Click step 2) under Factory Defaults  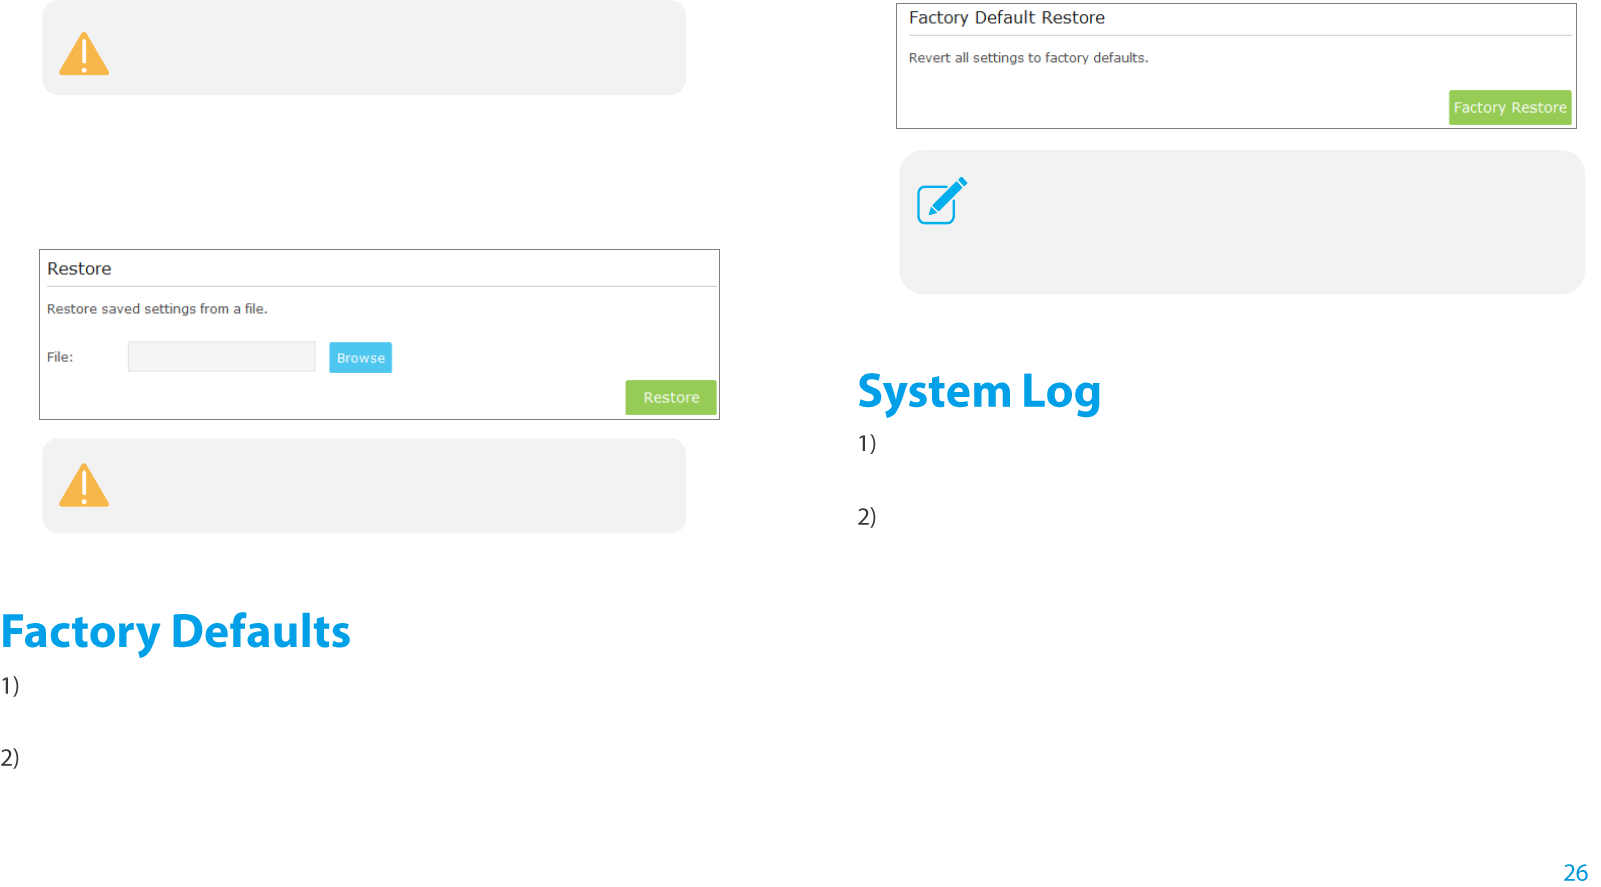coord(10,758)
